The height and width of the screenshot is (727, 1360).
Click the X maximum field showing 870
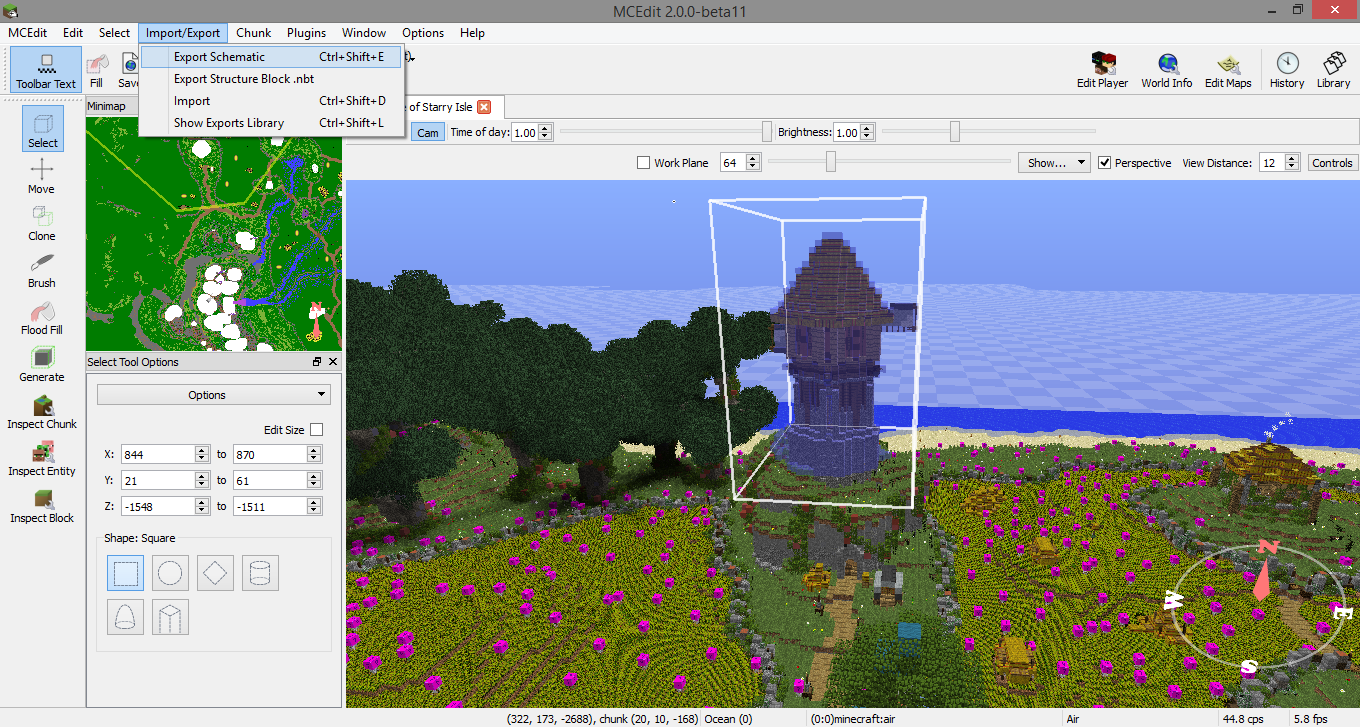[x=270, y=454]
